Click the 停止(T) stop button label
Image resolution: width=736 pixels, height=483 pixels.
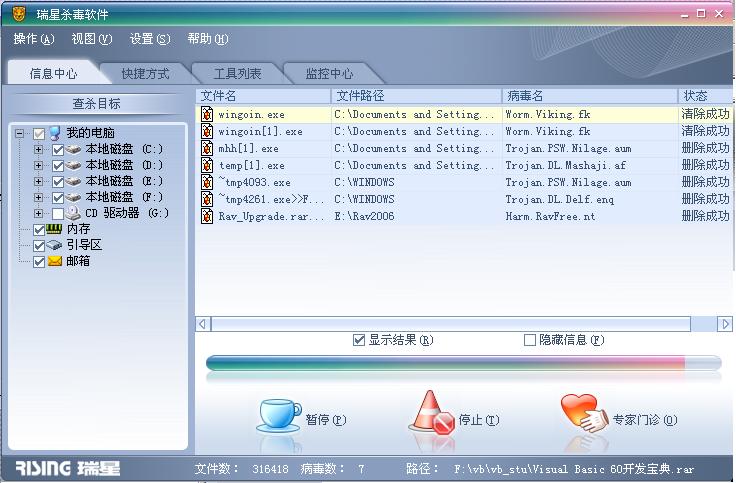point(478,419)
